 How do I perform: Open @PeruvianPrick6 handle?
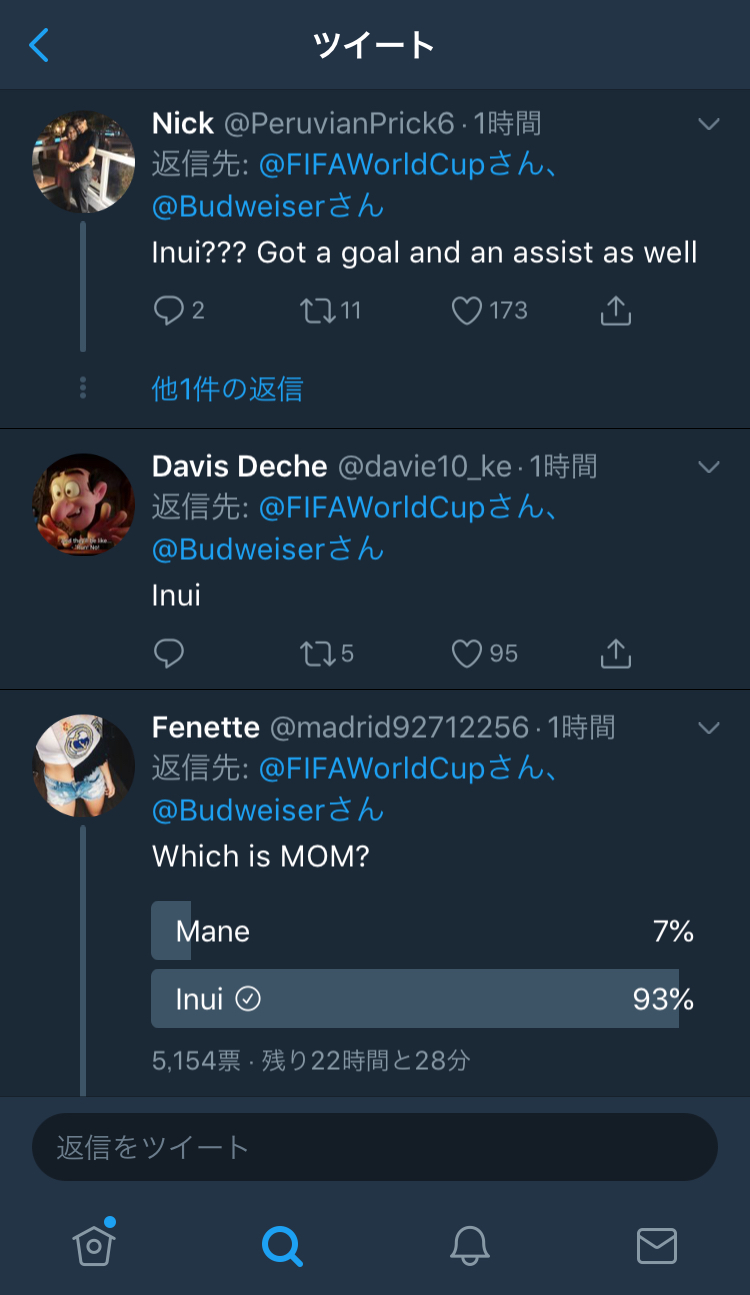pos(338,124)
